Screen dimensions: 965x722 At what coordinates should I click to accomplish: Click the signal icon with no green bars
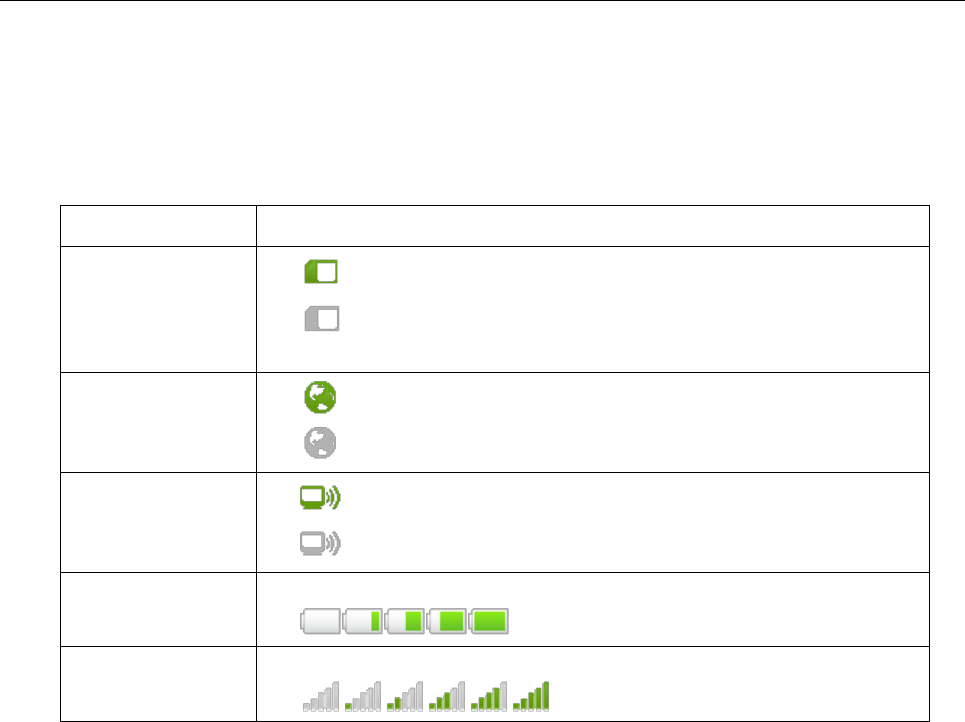(x=321, y=696)
